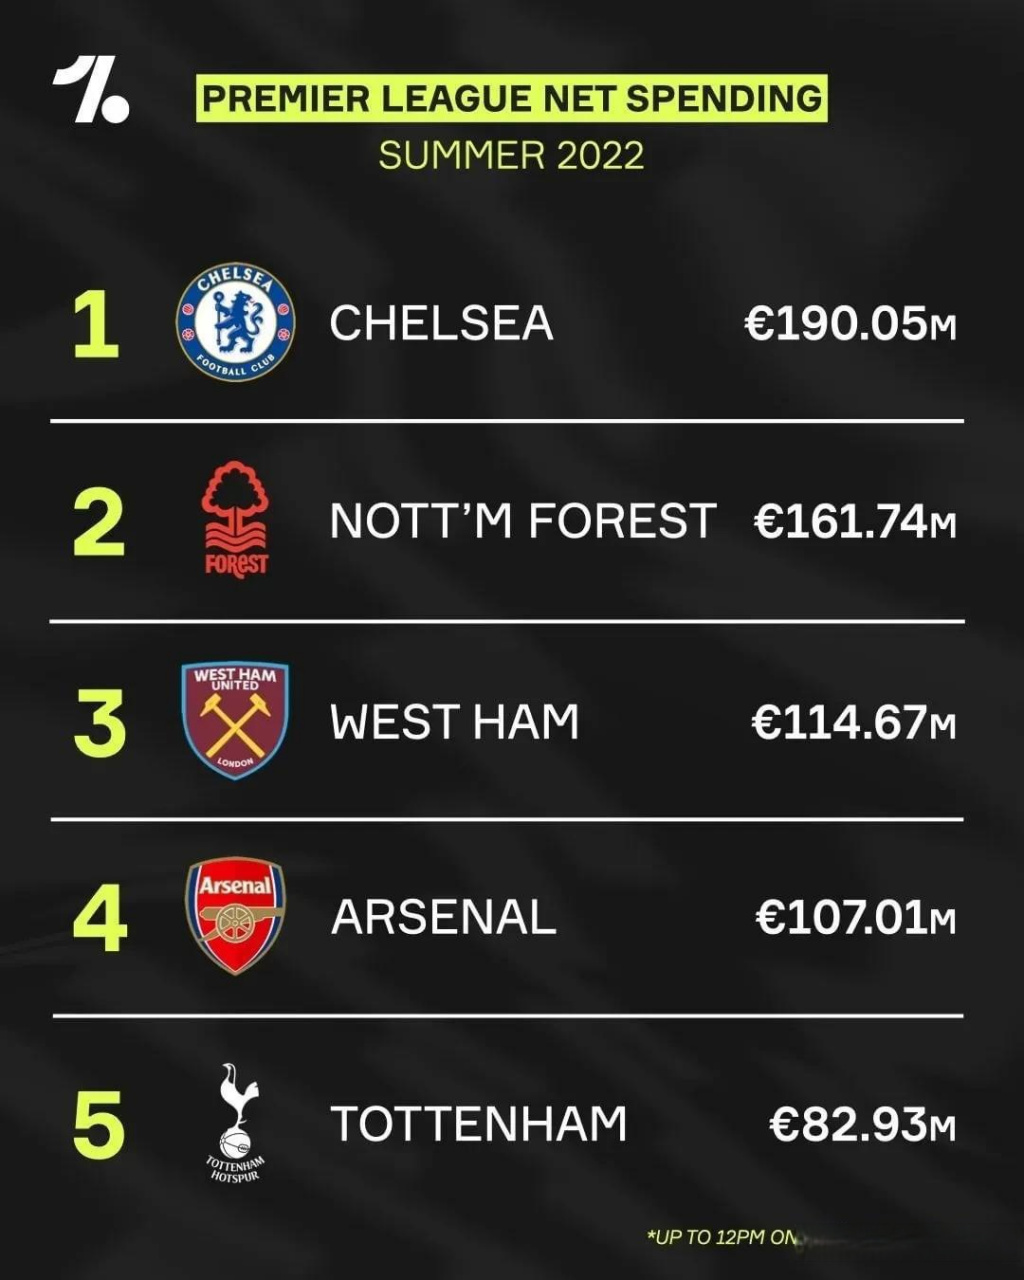Screen dimensions: 1024x1280
Task: Select the CHELSEA team name
Action: [x=442, y=323]
